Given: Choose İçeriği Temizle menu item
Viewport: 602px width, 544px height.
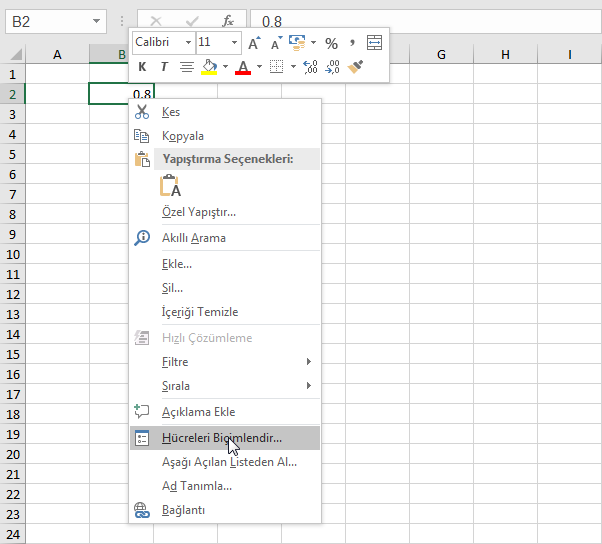Looking at the screenshot, I should [225, 312].
